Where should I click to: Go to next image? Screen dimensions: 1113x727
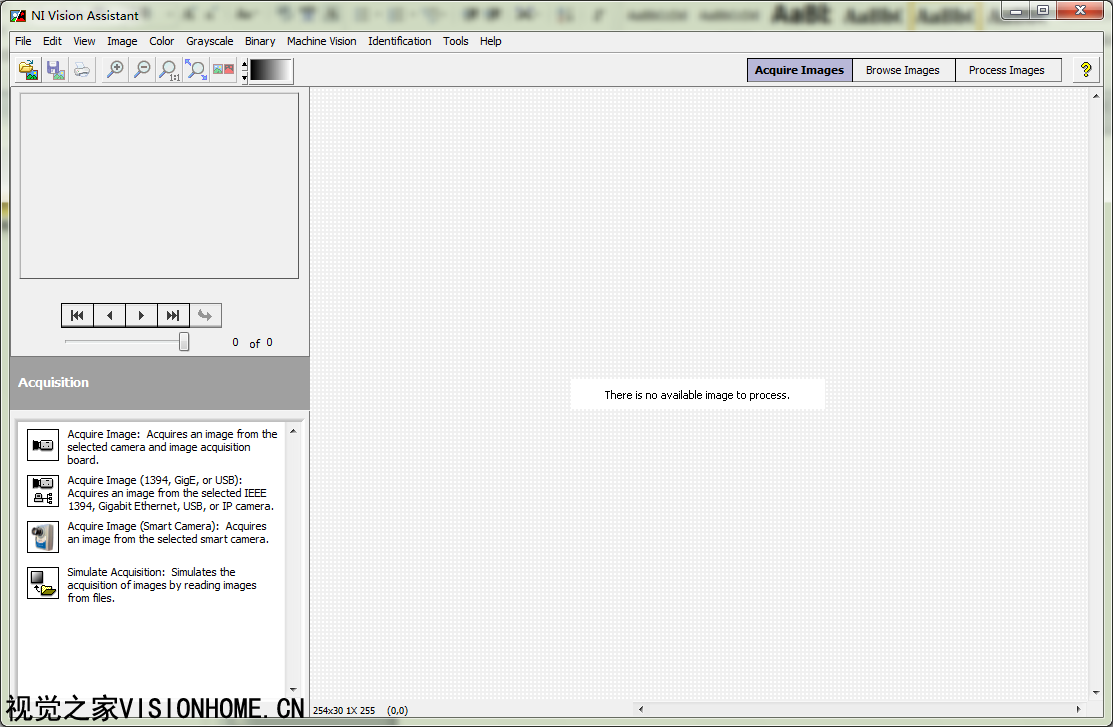pos(141,315)
